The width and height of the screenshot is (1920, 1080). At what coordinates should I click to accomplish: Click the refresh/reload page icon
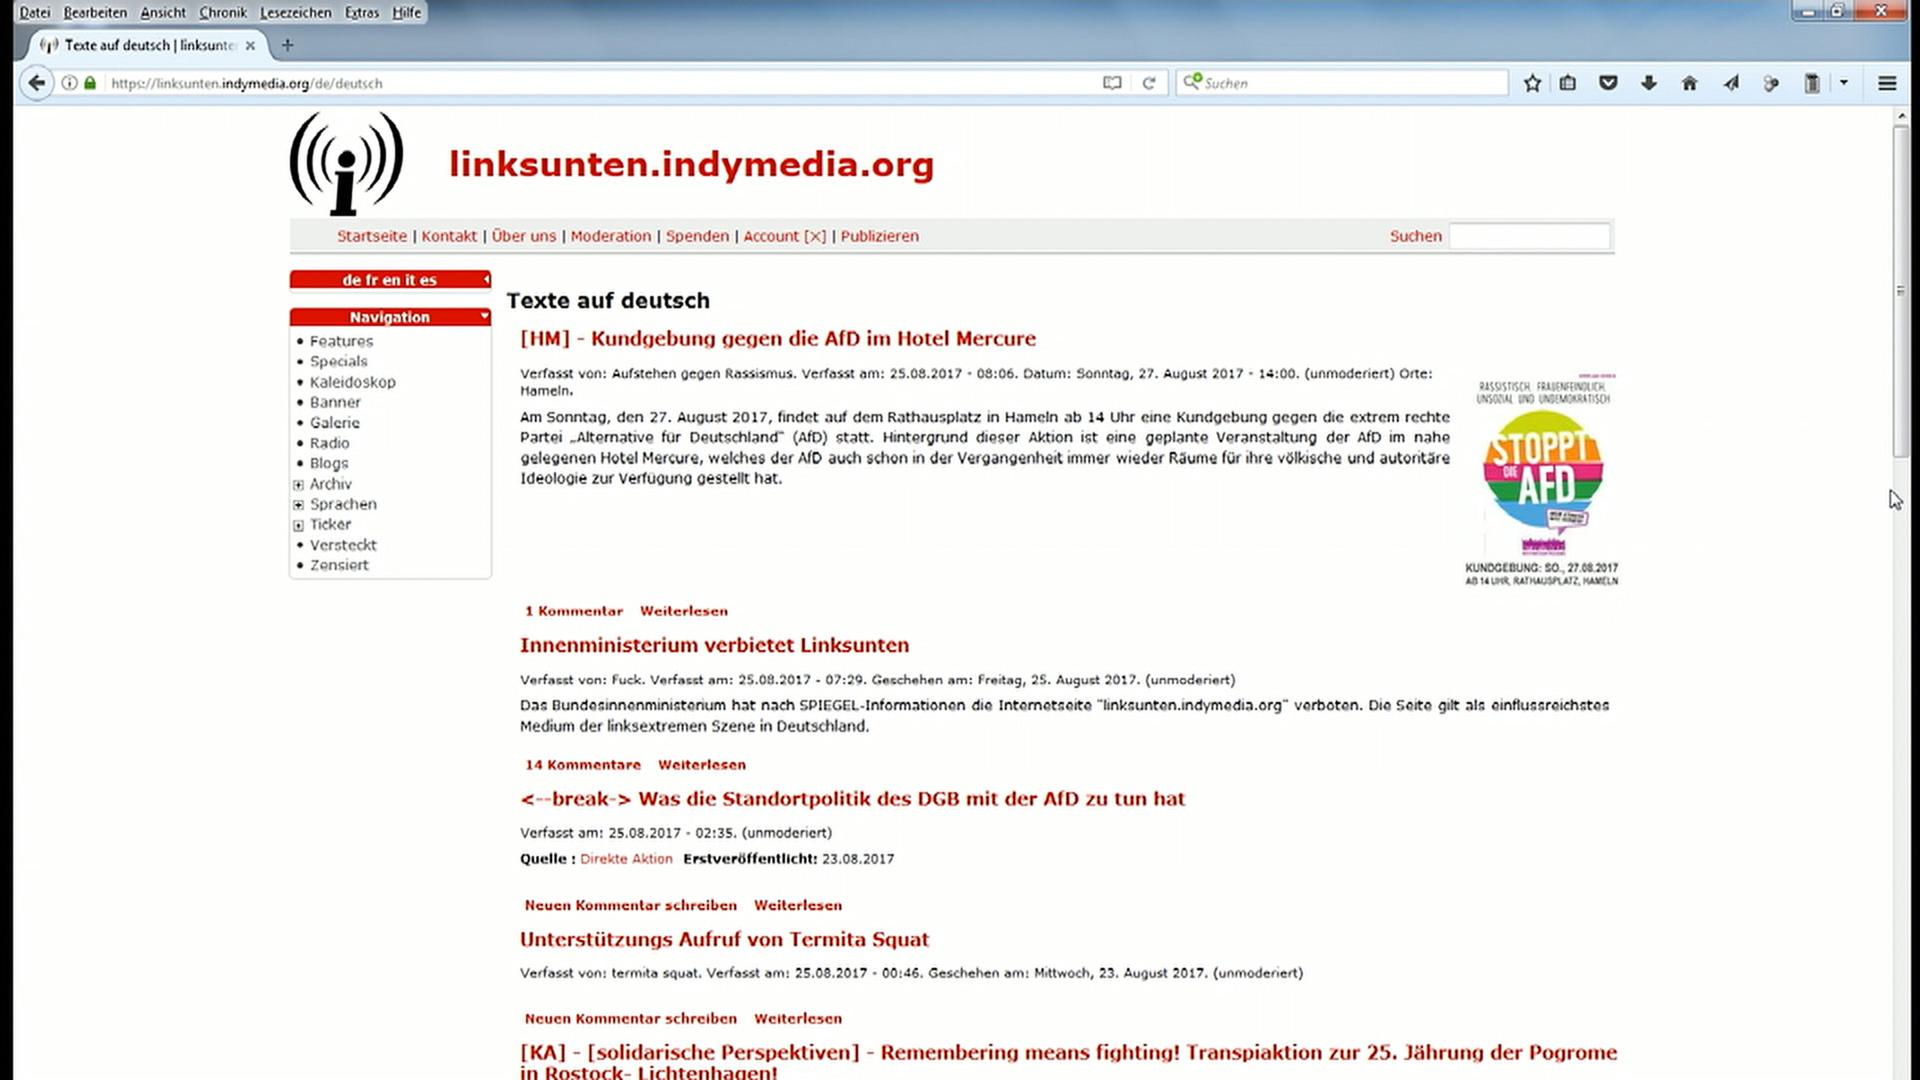coord(1150,83)
